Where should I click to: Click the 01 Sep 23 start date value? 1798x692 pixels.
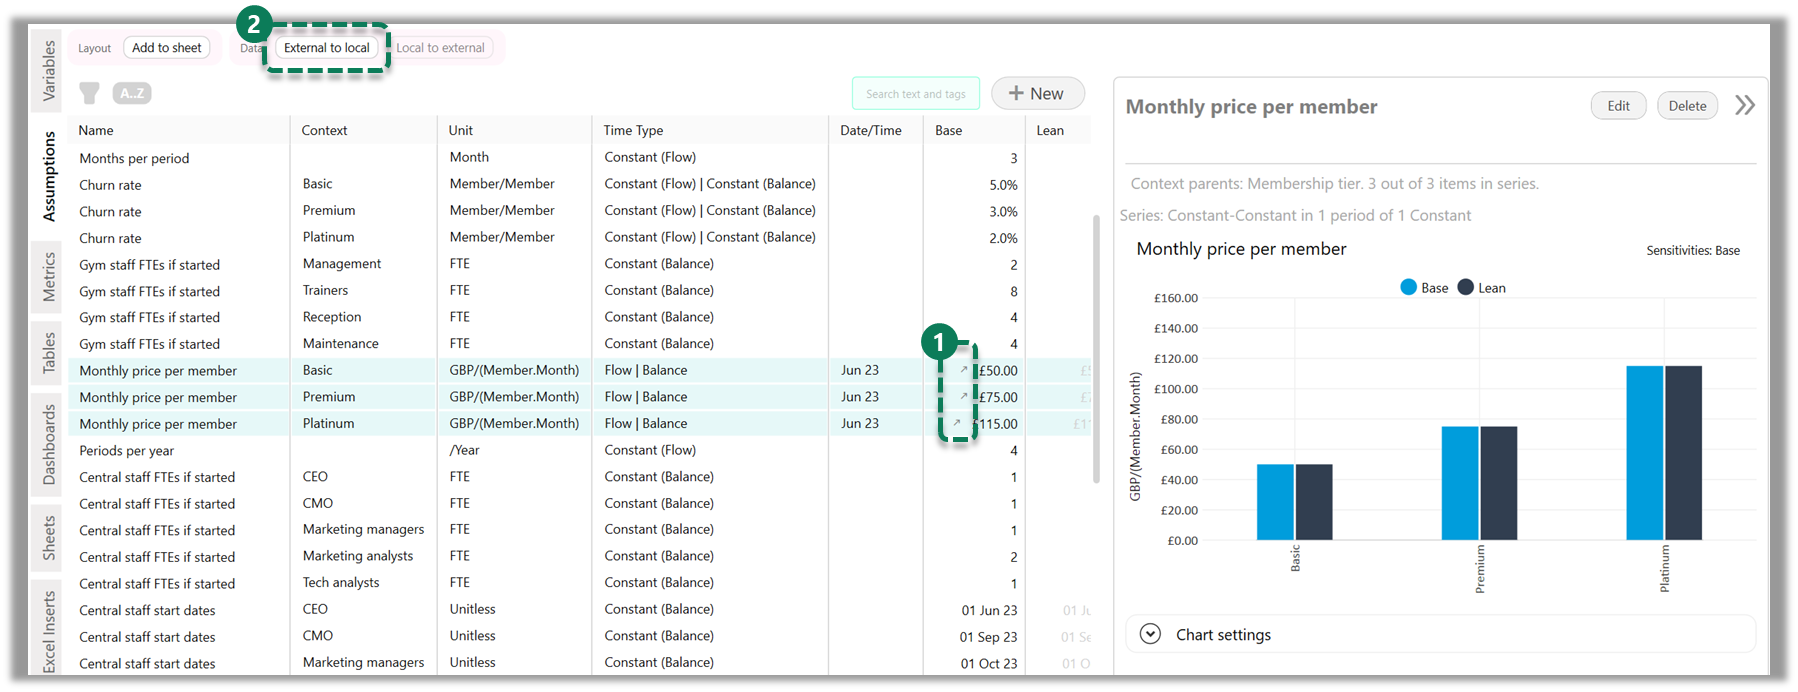click(x=988, y=637)
